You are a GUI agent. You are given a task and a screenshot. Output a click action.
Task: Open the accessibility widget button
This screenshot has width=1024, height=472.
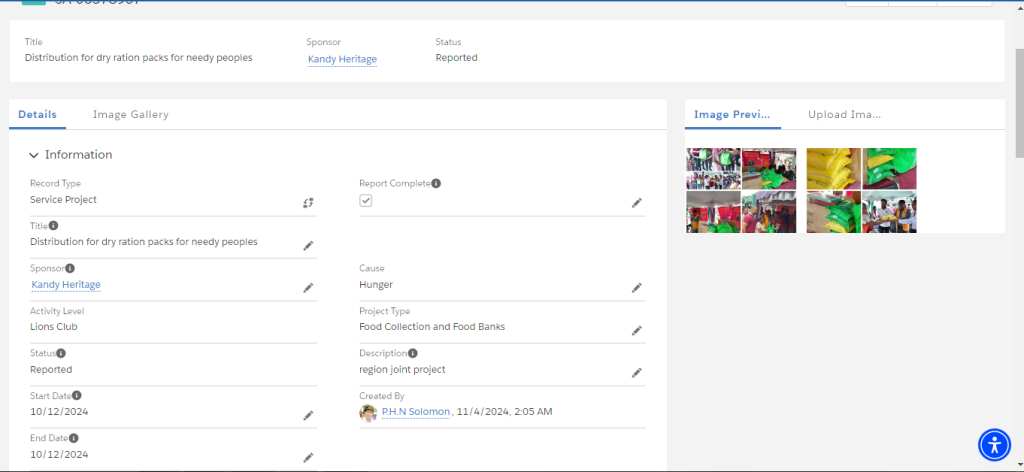pyautogui.click(x=994, y=445)
